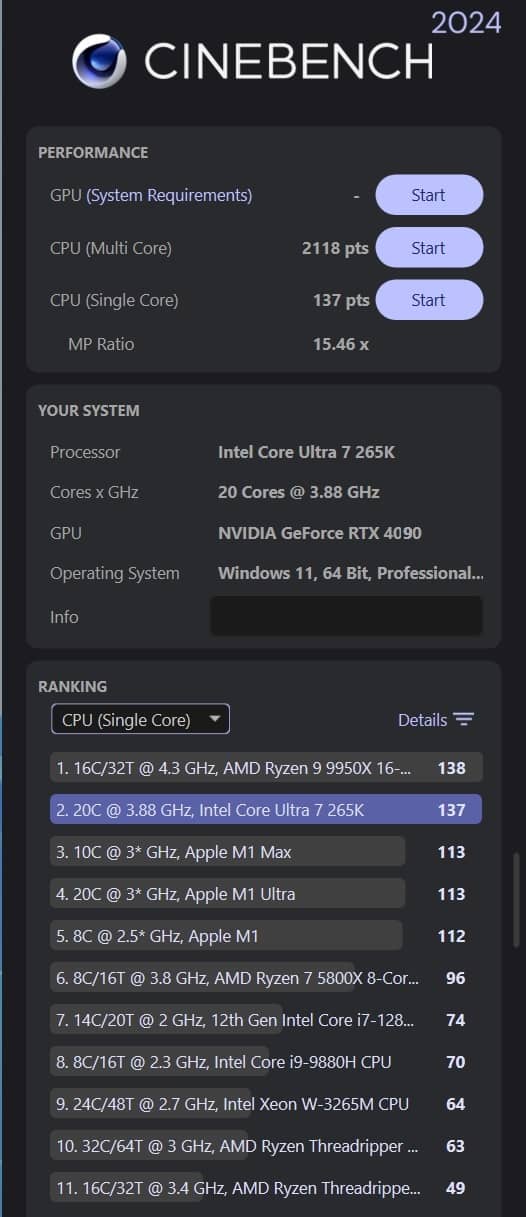Select the Apple M1 Max ranking bar
The image size is (526, 1217).
(228, 852)
